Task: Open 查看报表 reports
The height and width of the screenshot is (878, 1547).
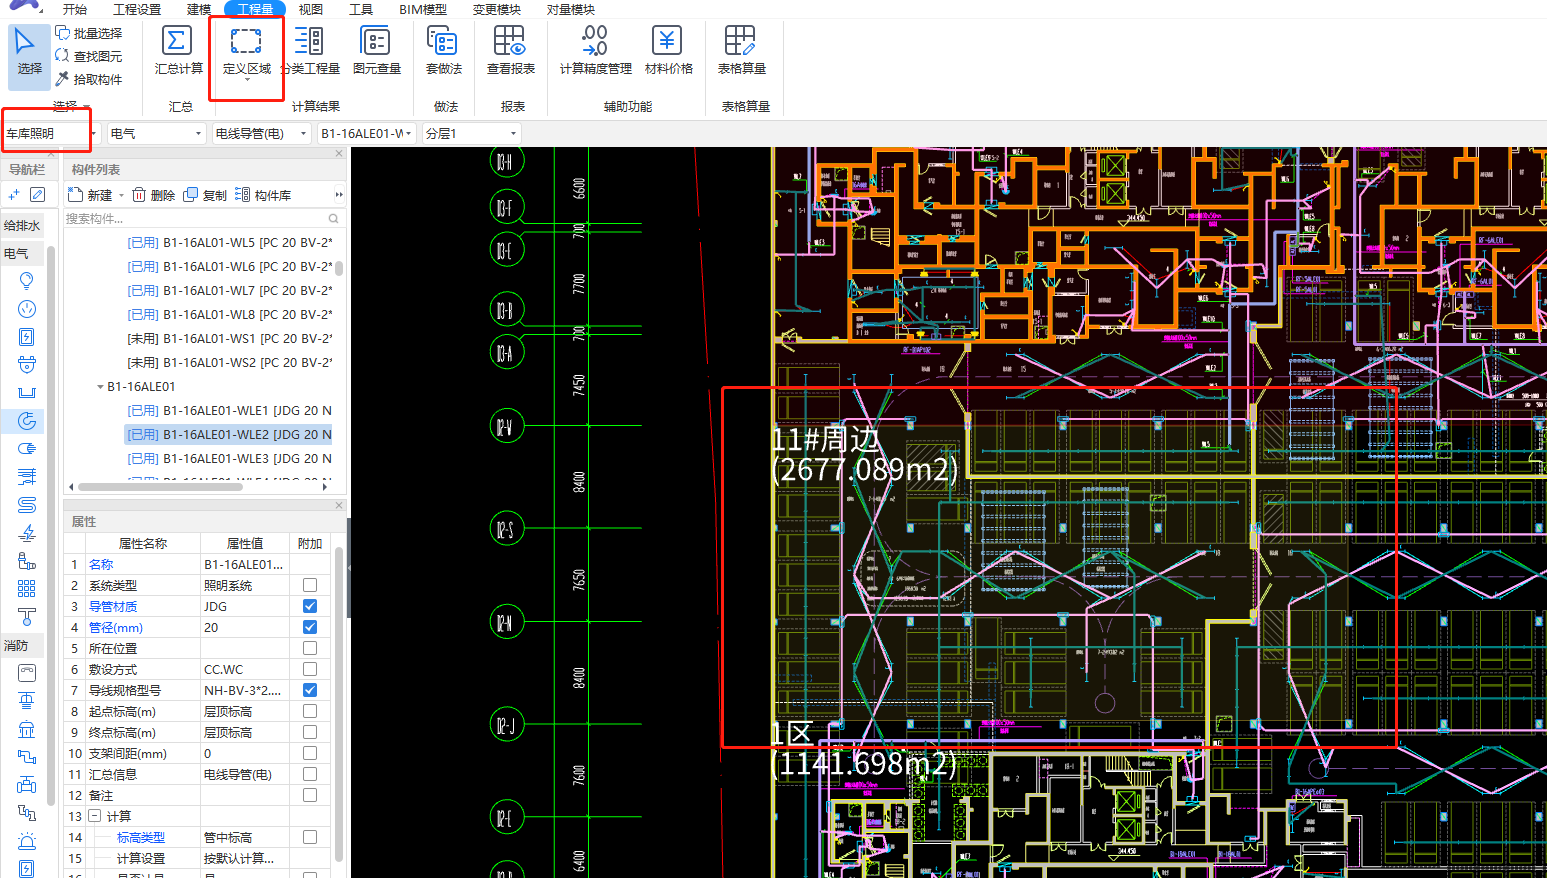Action: pos(510,51)
